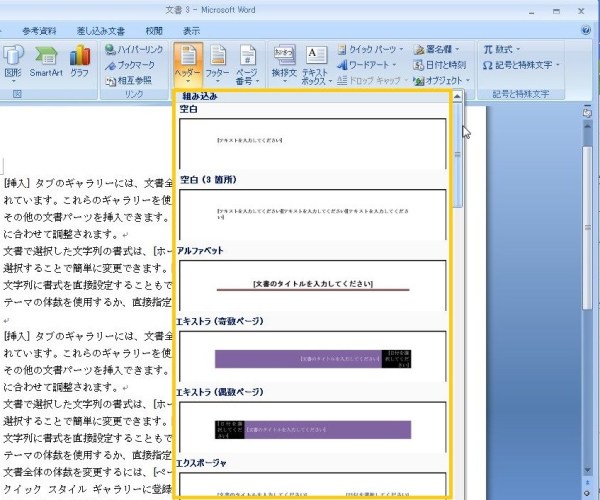Open the フッター footer gallery
600x500 pixels.
[217, 62]
